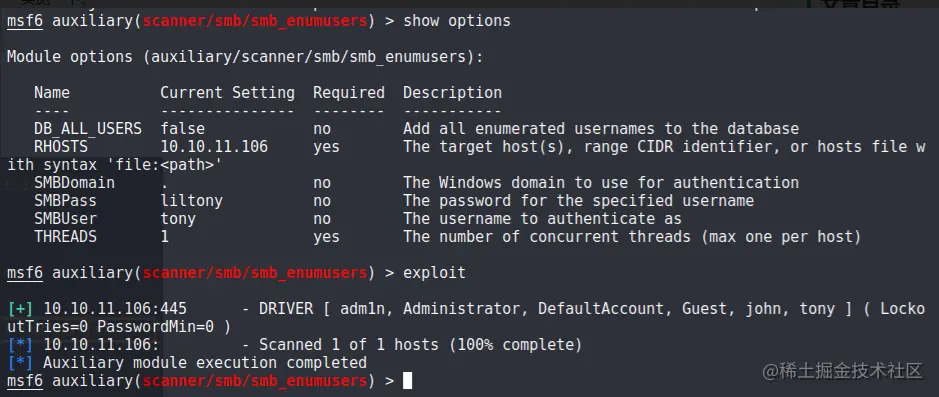Click the 'false' setting value

click(182, 129)
